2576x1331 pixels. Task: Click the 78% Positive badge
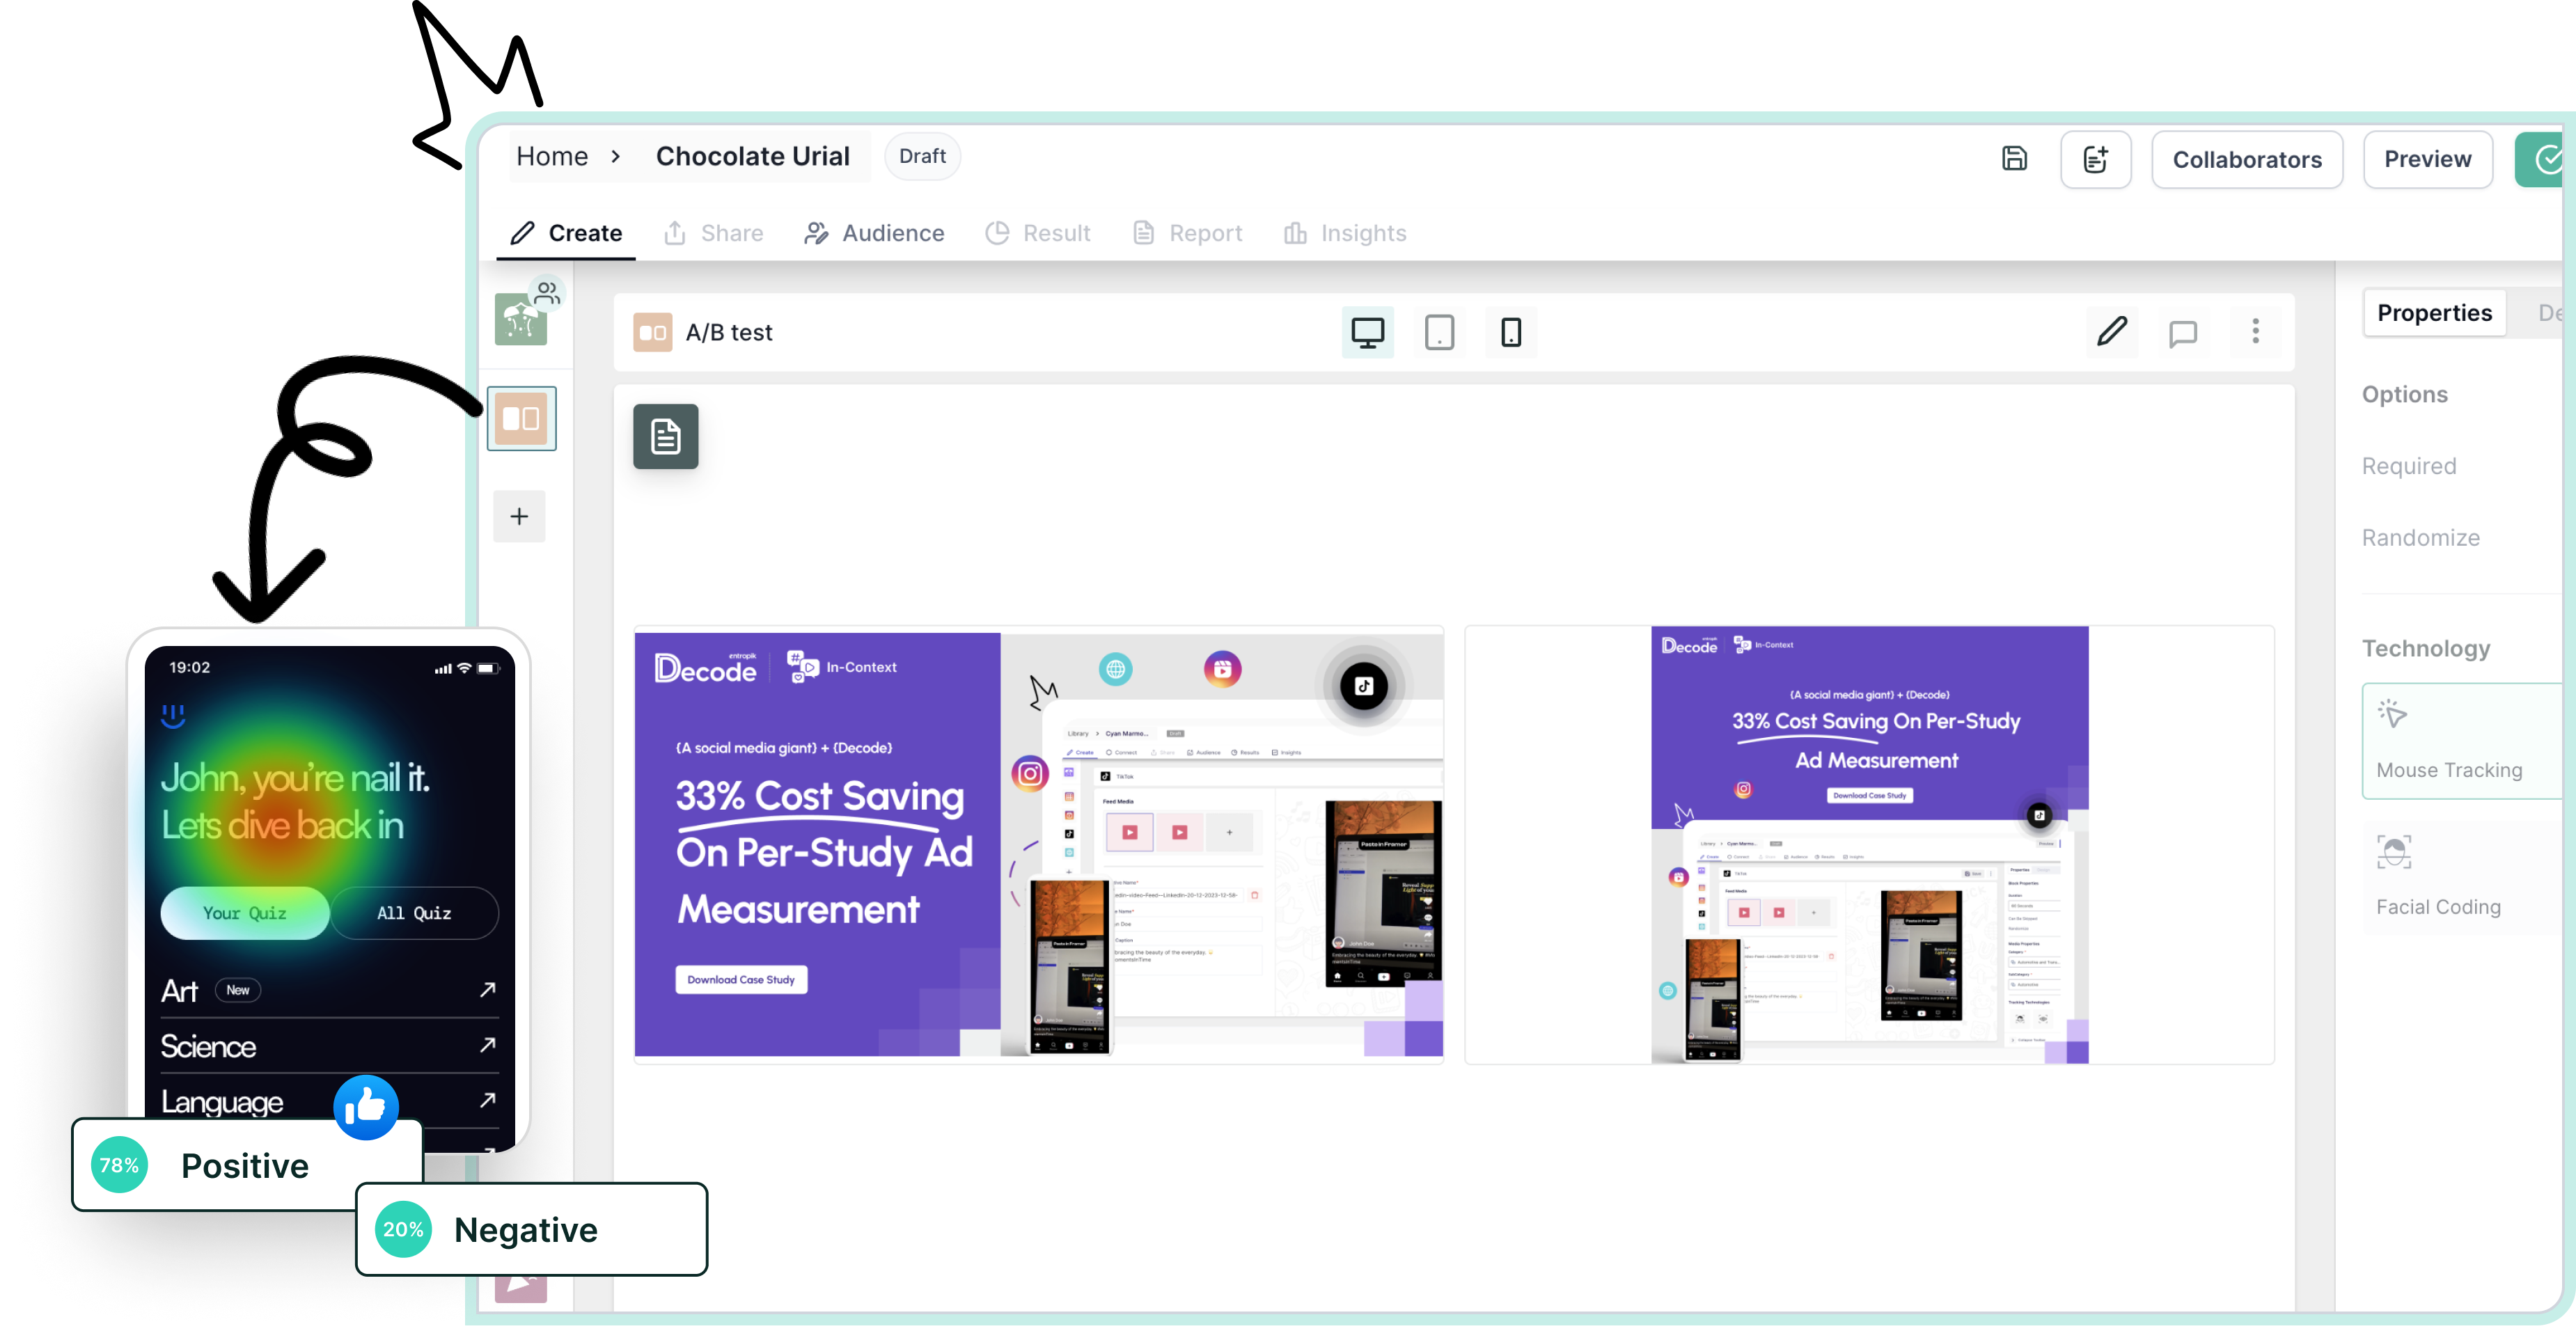point(247,1165)
